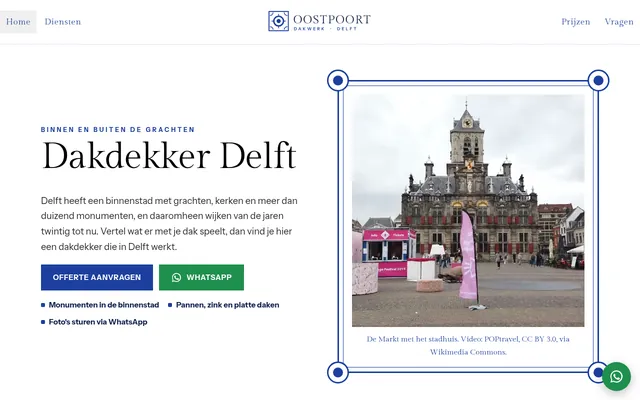Click the green WhatsApp button

coord(201,278)
